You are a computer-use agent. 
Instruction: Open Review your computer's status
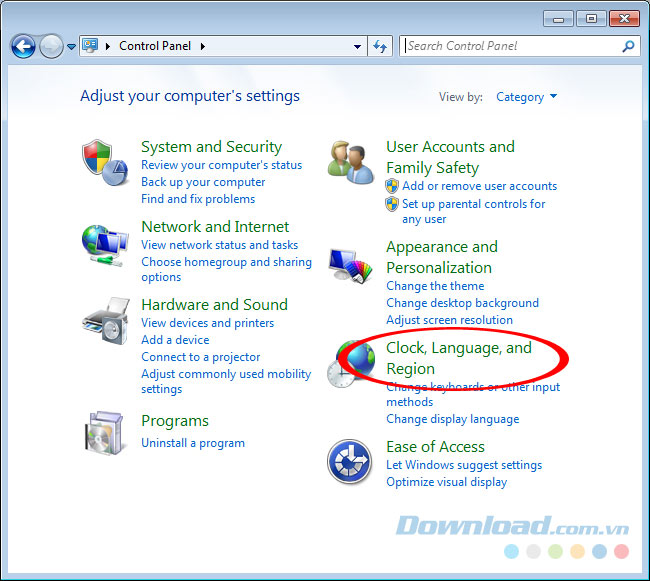click(221, 165)
